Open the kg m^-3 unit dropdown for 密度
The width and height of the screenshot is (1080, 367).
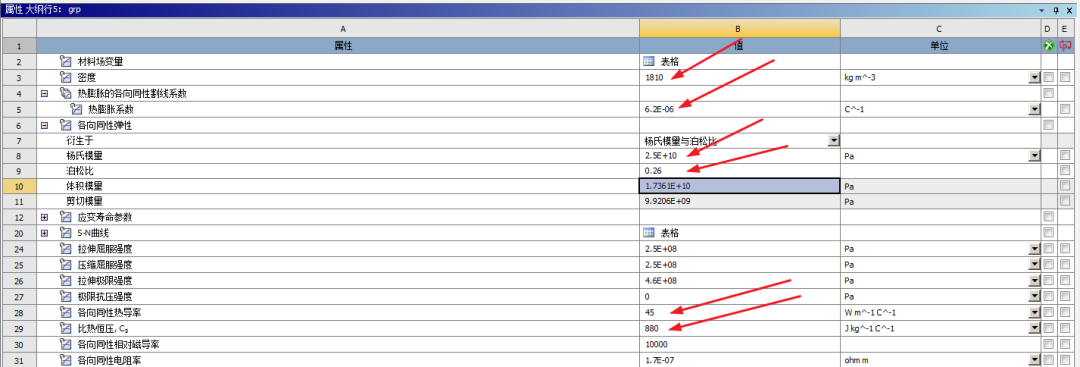[1034, 77]
